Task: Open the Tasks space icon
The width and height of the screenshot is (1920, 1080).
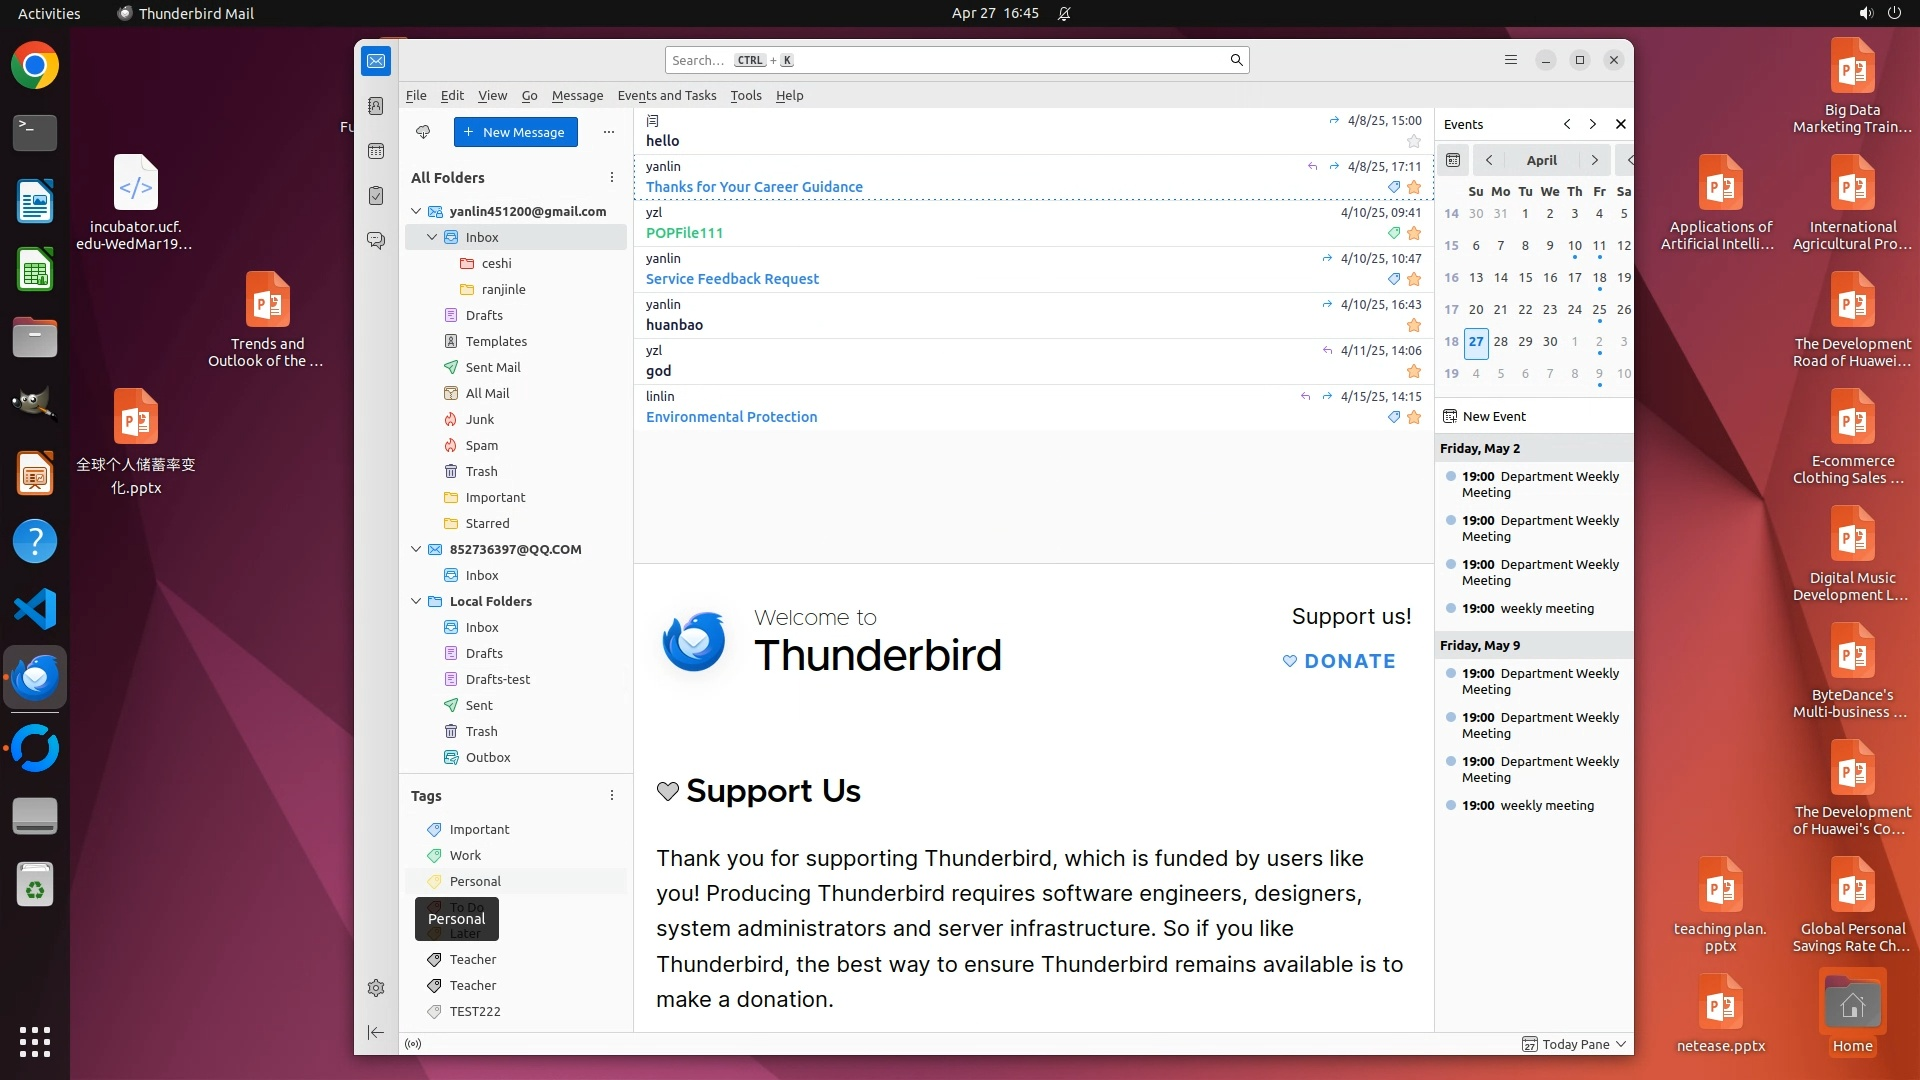Action: (376, 196)
